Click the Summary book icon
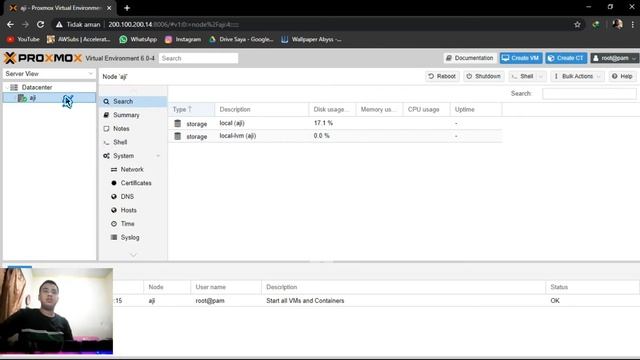This screenshot has width=640, height=360. click(x=106, y=115)
